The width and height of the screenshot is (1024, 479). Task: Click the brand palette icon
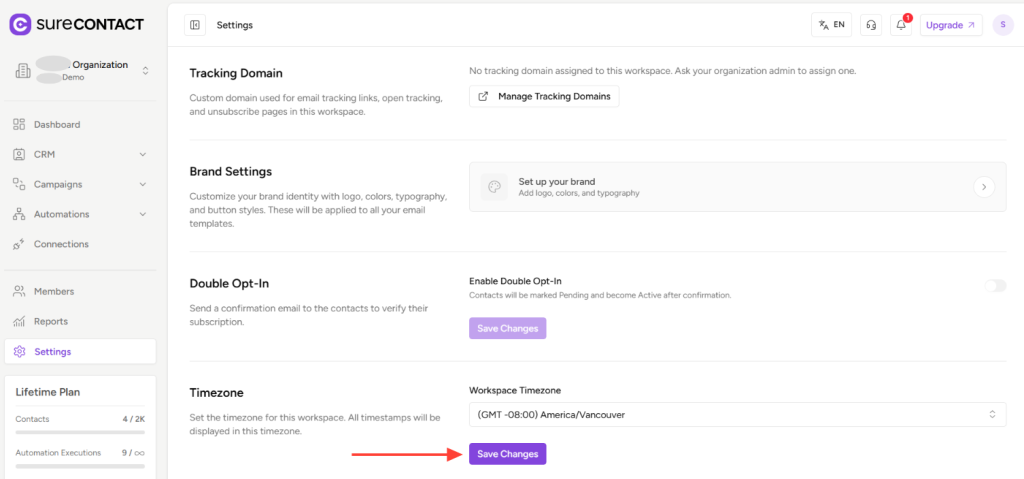[x=493, y=187]
